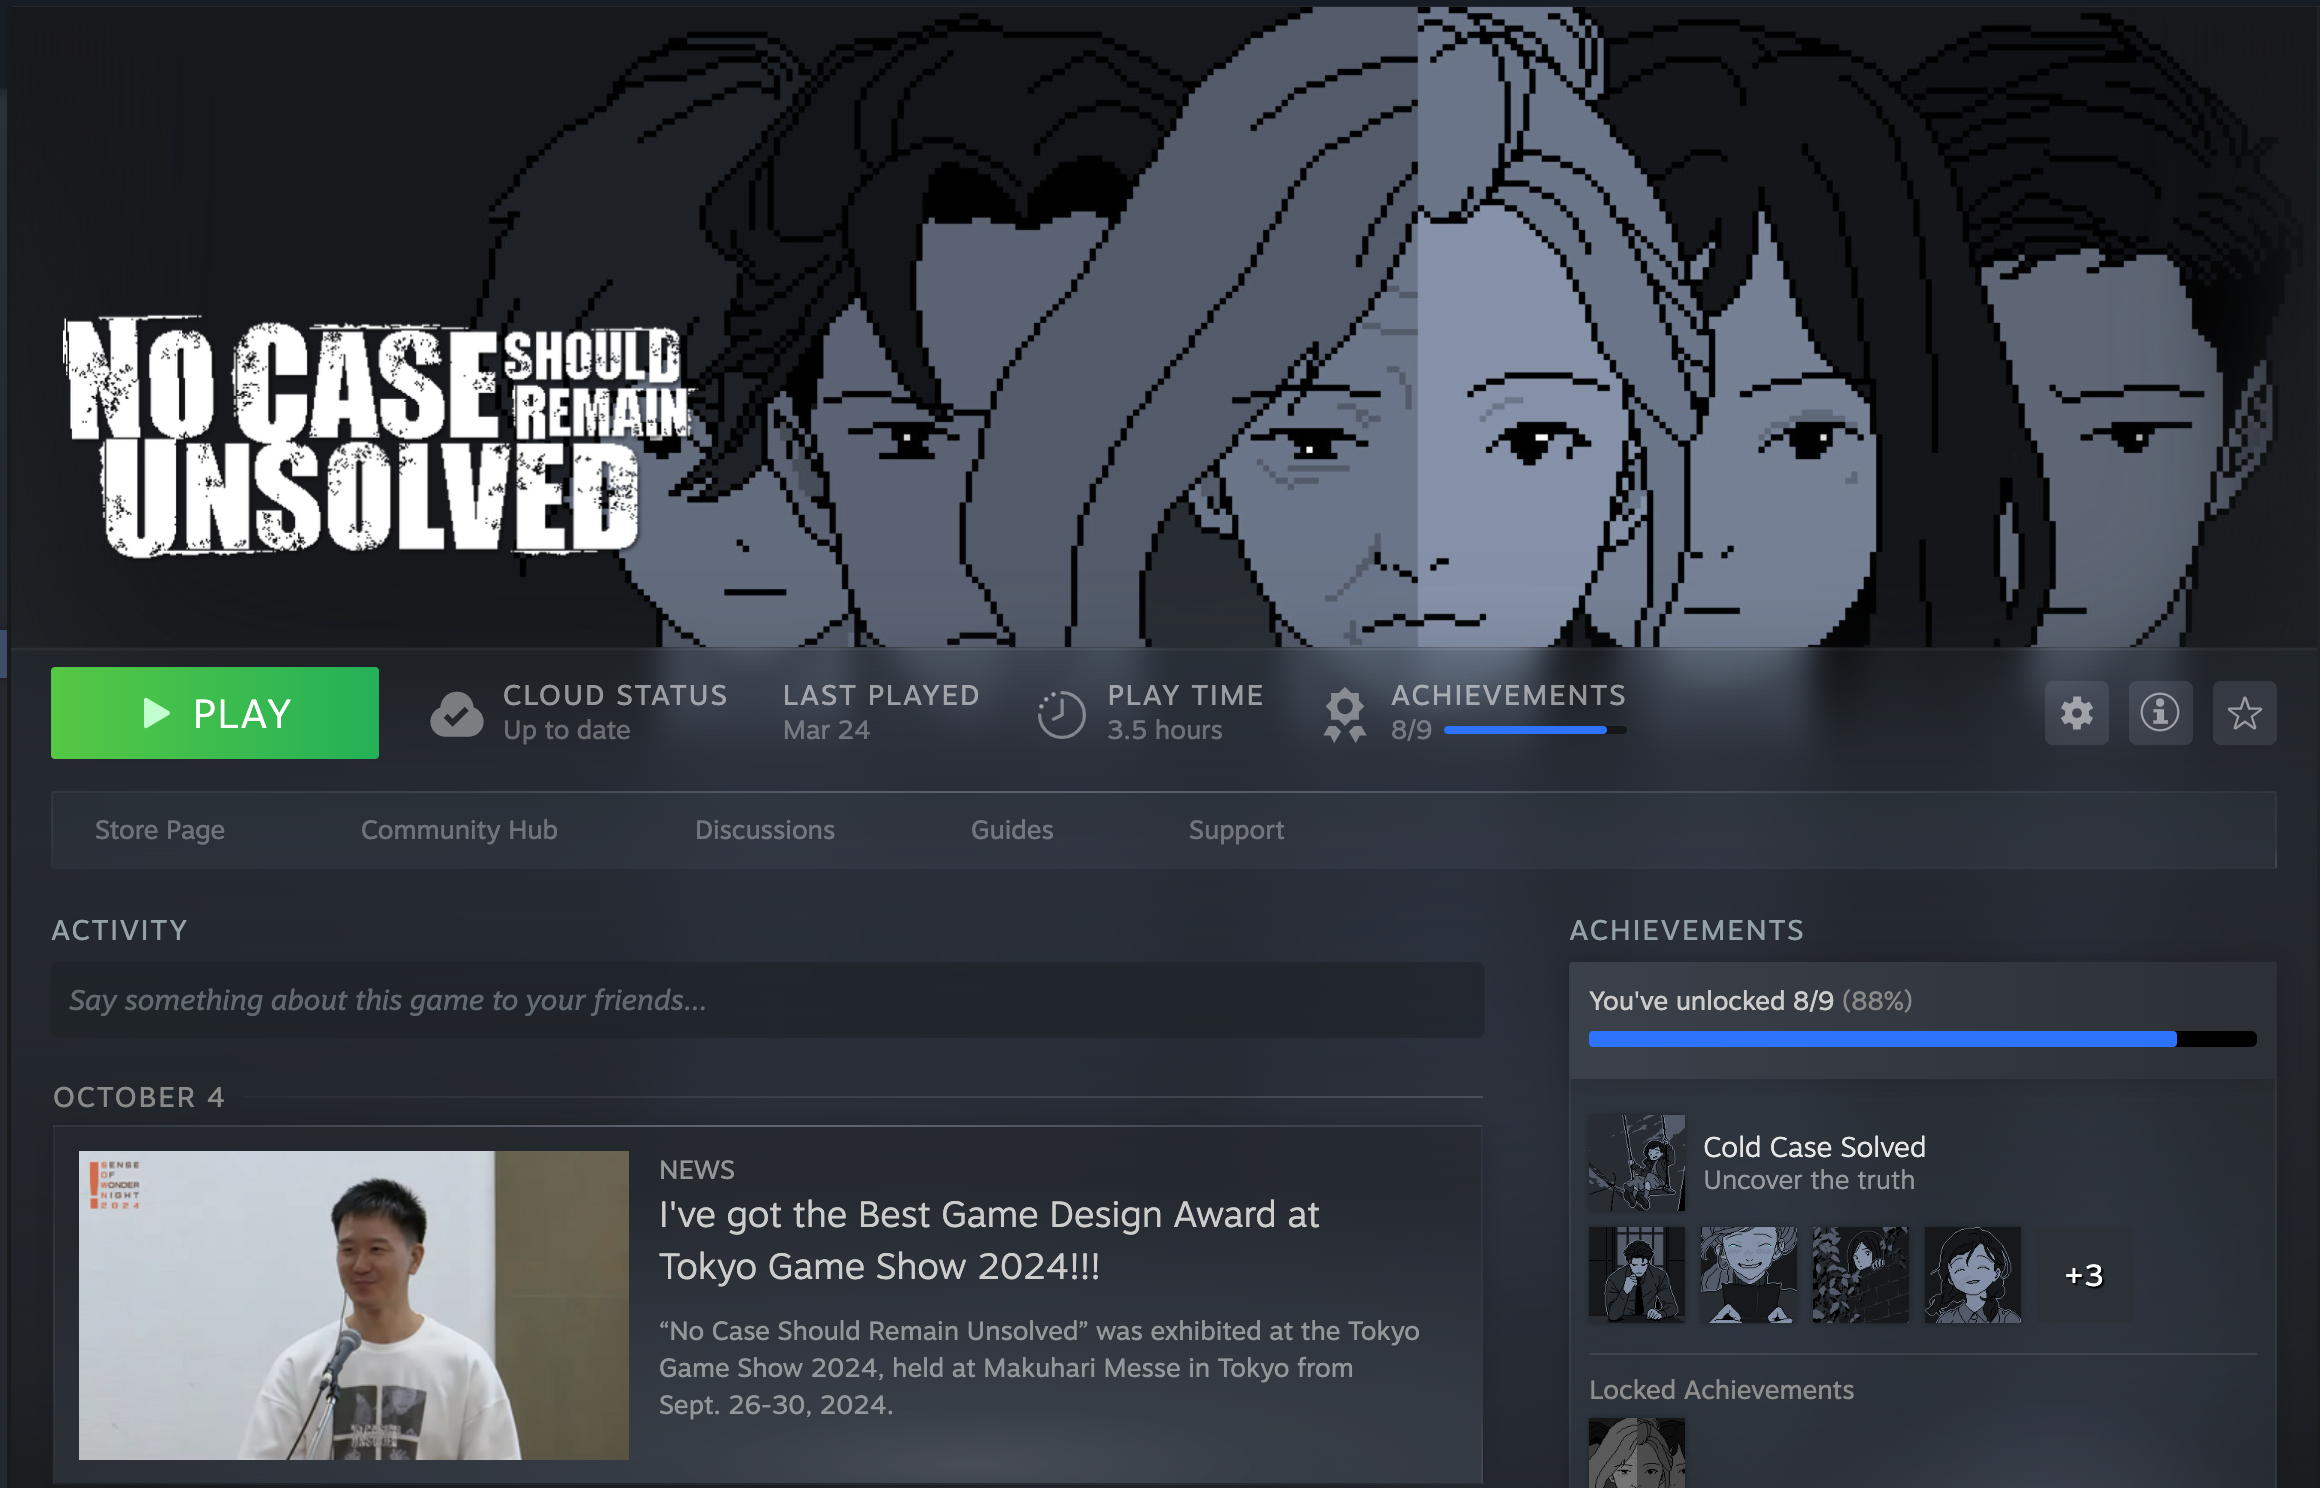Open the Tokyo Game Show award news headline

tap(989, 1240)
